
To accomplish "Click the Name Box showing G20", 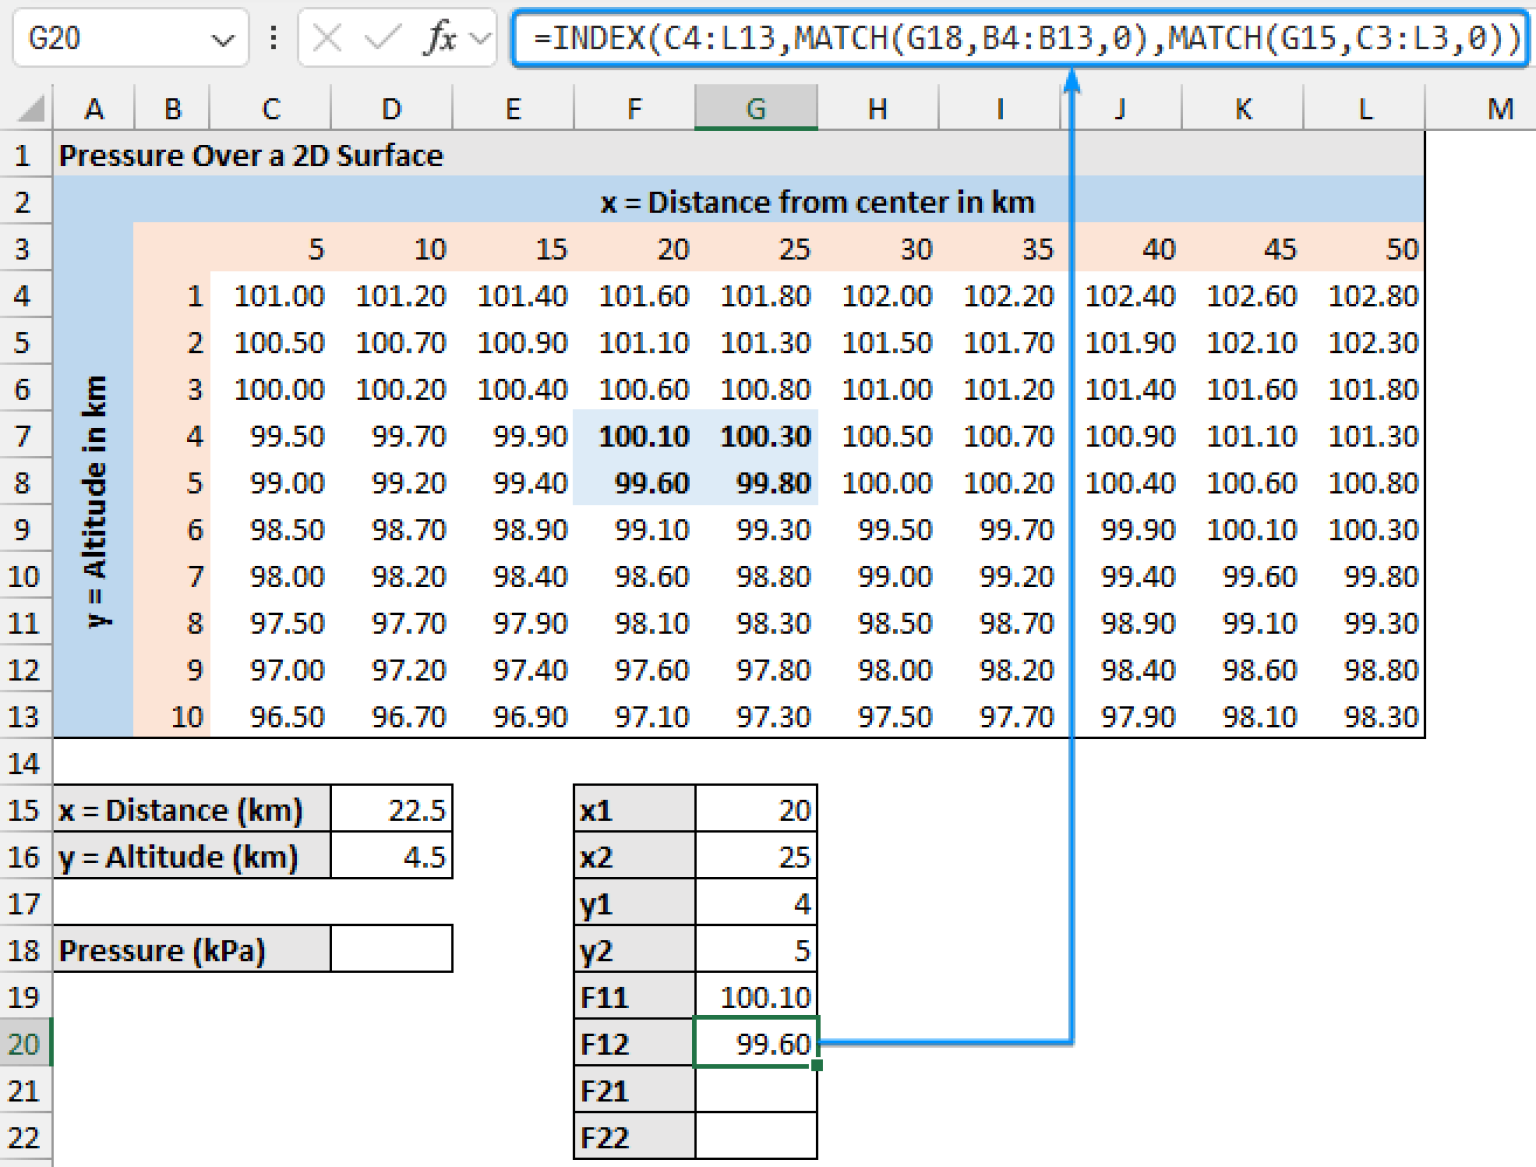I will pyautogui.click(x=110, y=38).
